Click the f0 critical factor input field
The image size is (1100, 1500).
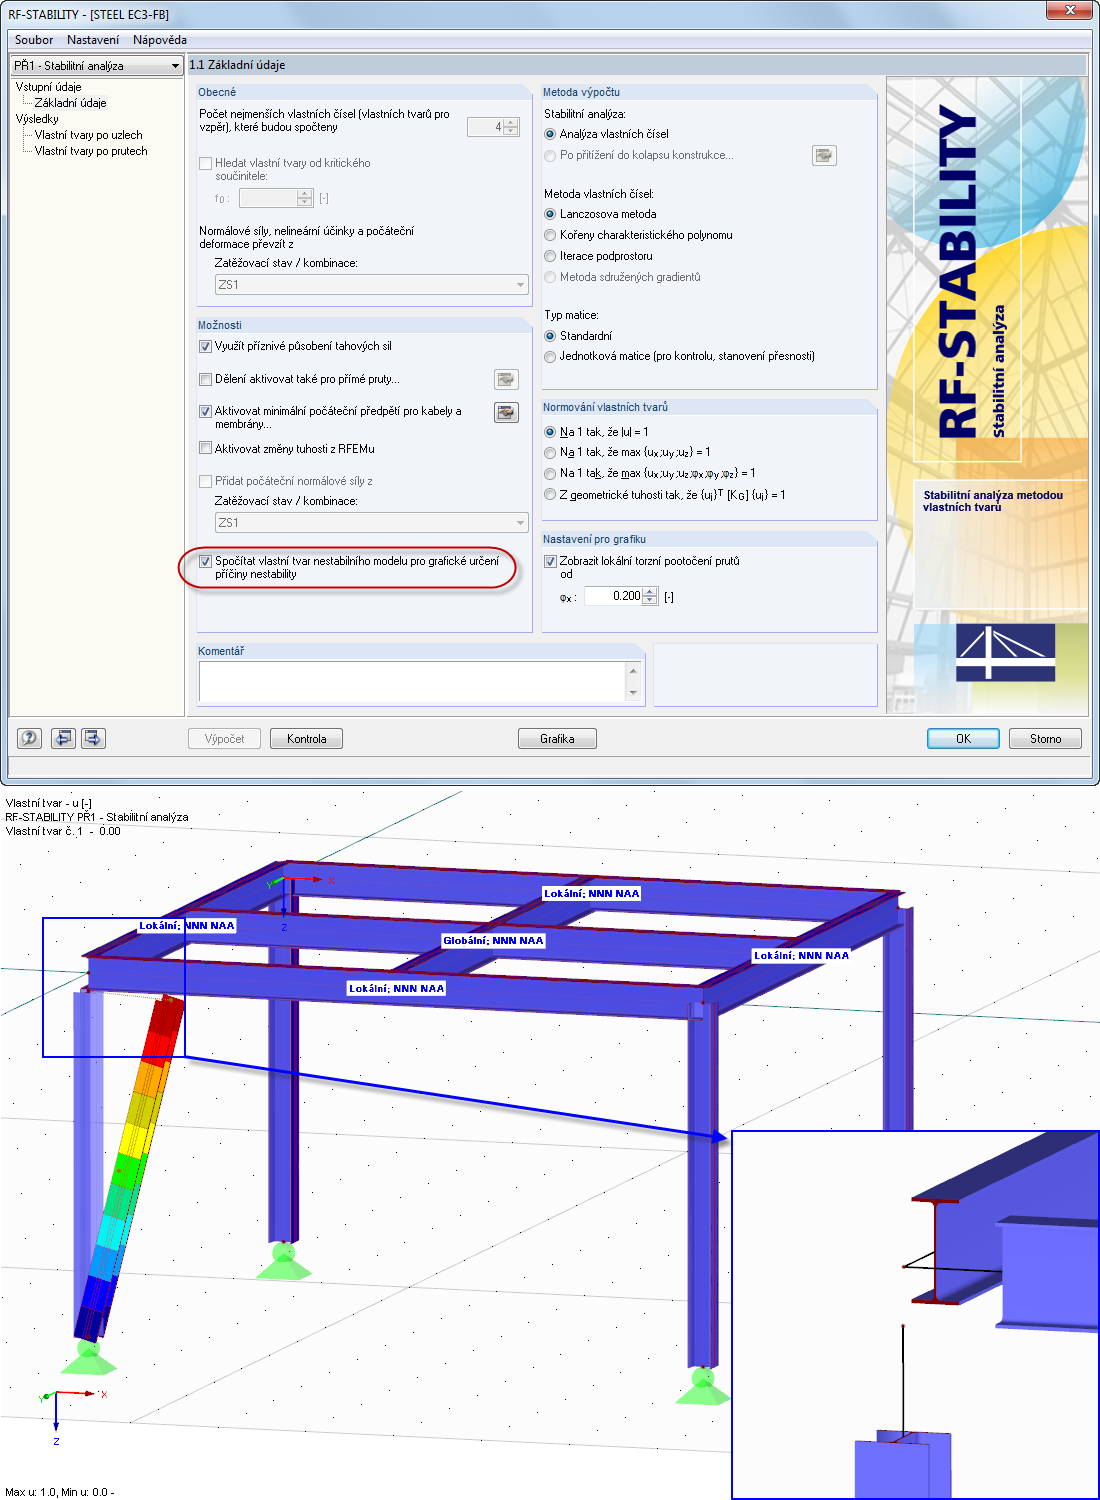[x=268, y=198]
